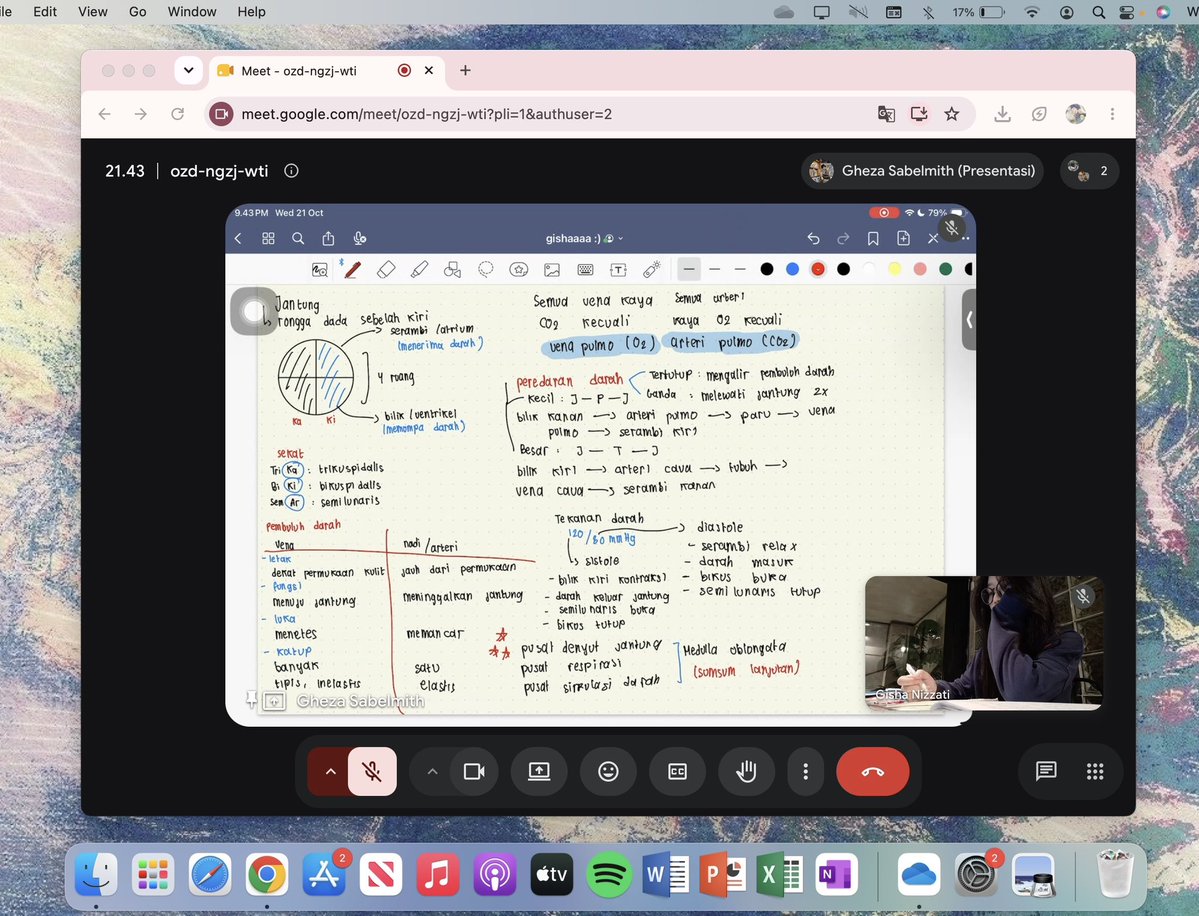
Task: Open the Meet activities grid
Action: click(1095, 771)
